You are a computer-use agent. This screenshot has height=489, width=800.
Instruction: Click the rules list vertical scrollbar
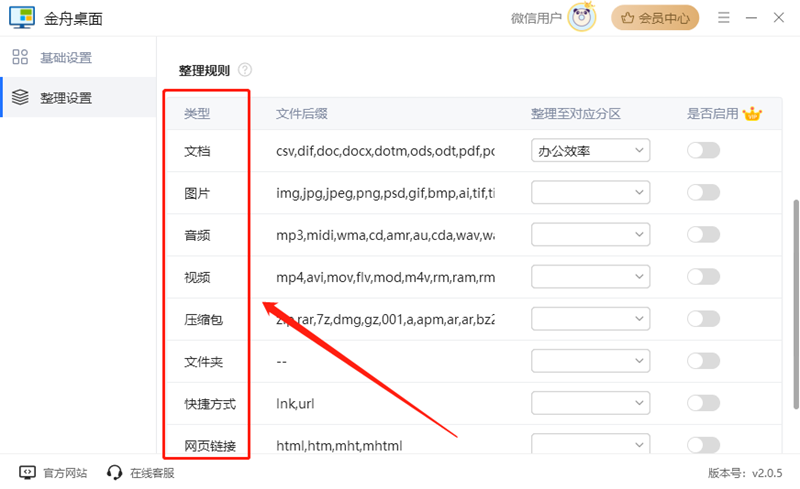[x=796, y=304]
